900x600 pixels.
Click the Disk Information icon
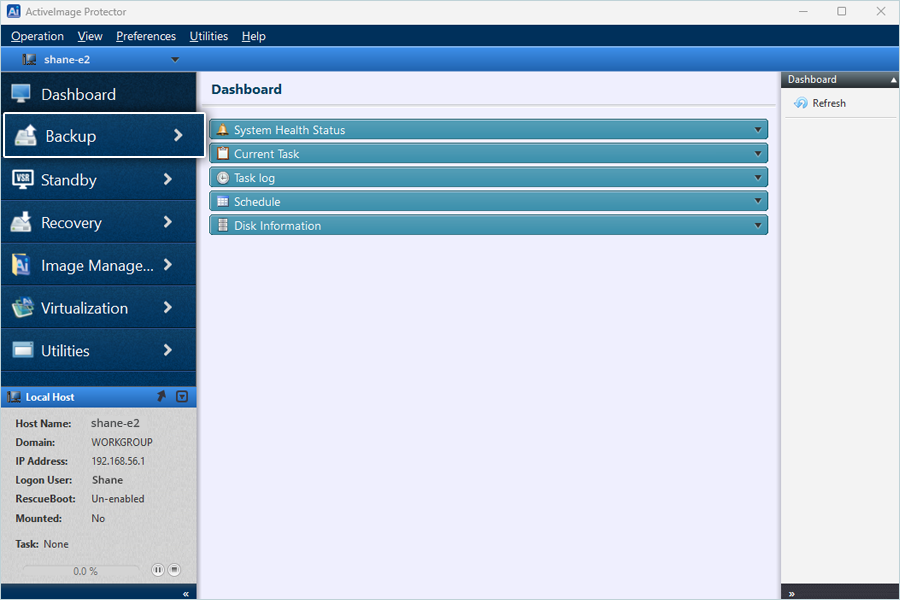(x=223, y=225)
